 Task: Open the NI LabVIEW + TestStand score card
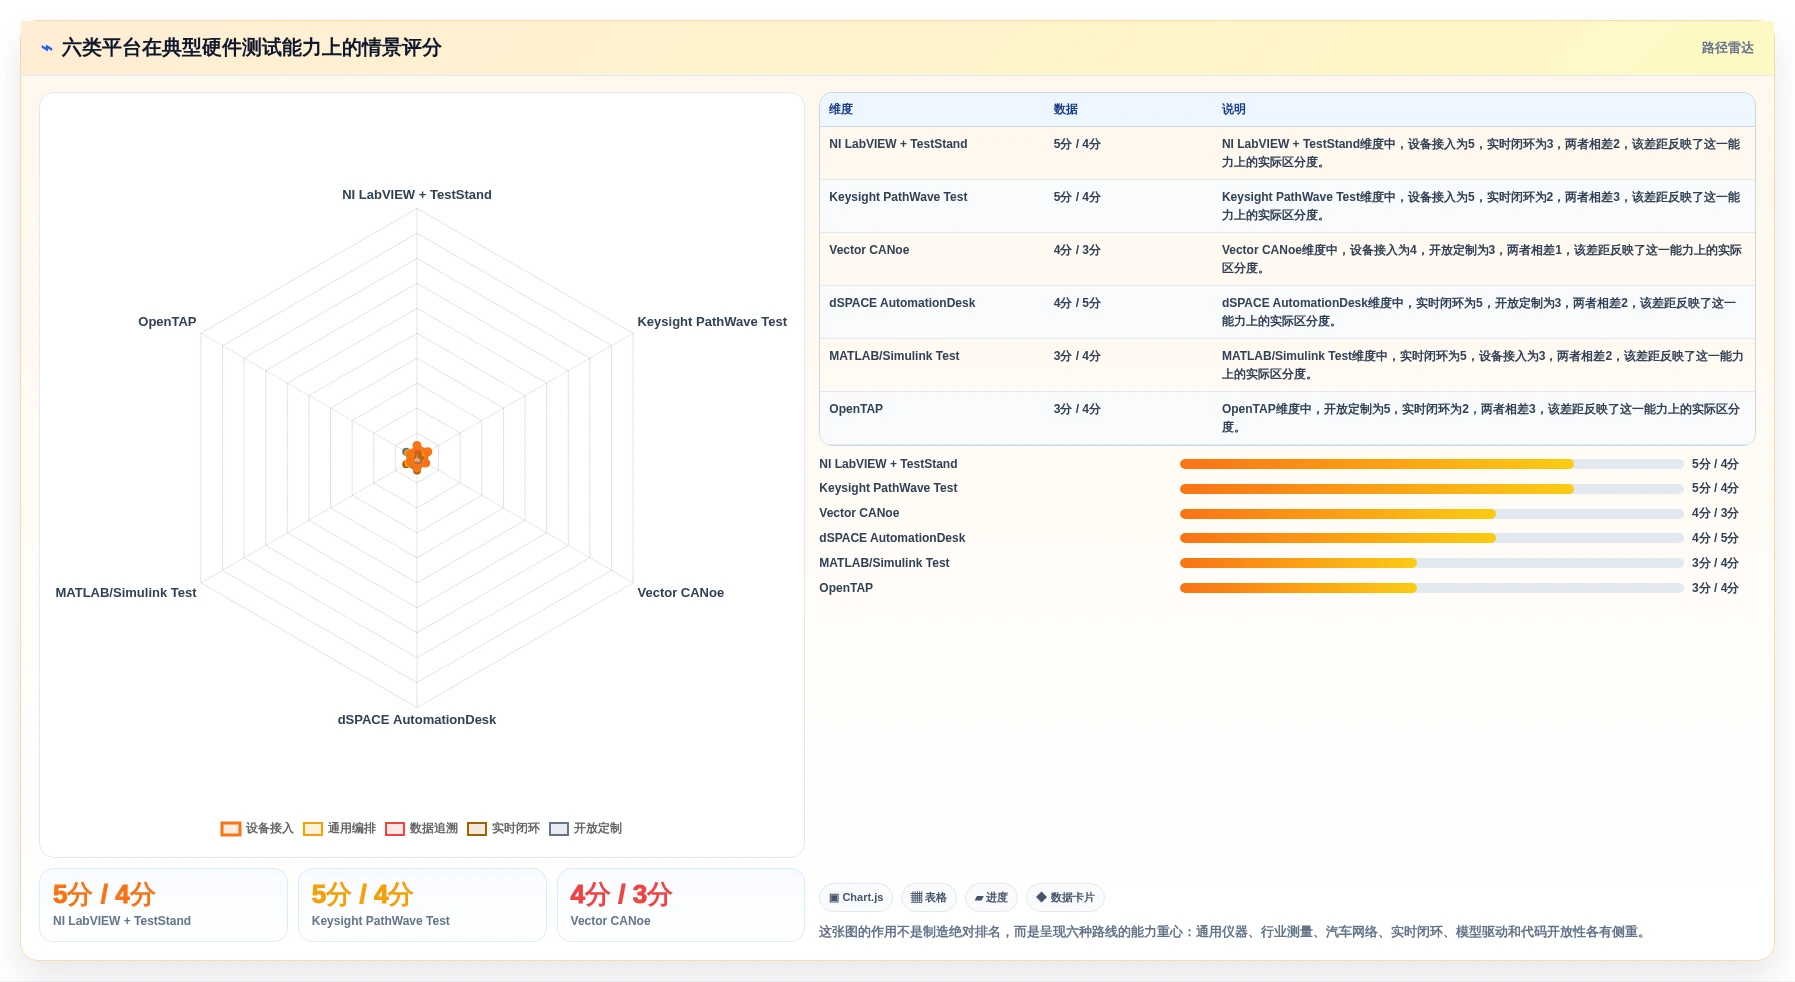[163, 905]
